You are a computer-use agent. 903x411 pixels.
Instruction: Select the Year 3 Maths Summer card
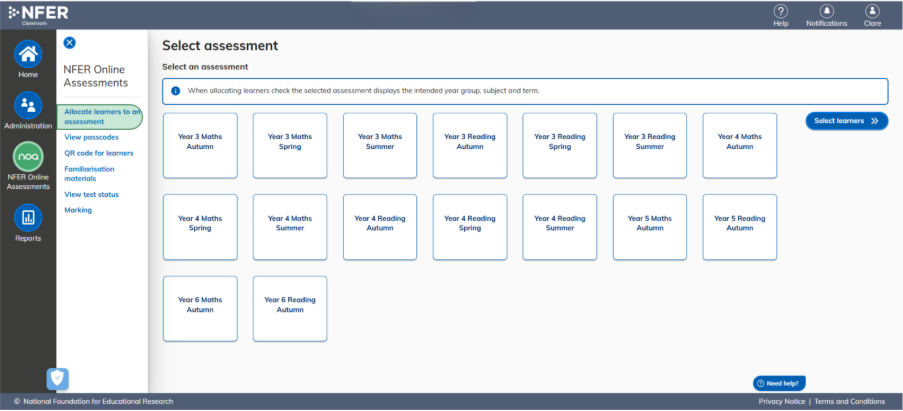pyautogui.click(x=380, y=146)
